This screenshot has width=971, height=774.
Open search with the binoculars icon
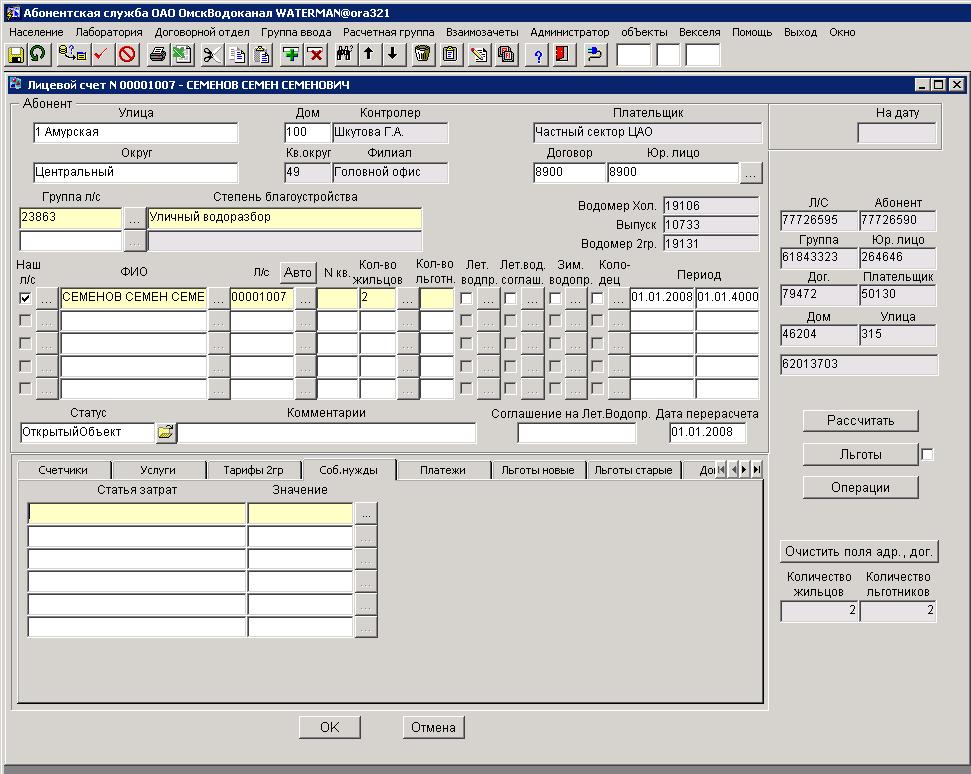[345, 54]
